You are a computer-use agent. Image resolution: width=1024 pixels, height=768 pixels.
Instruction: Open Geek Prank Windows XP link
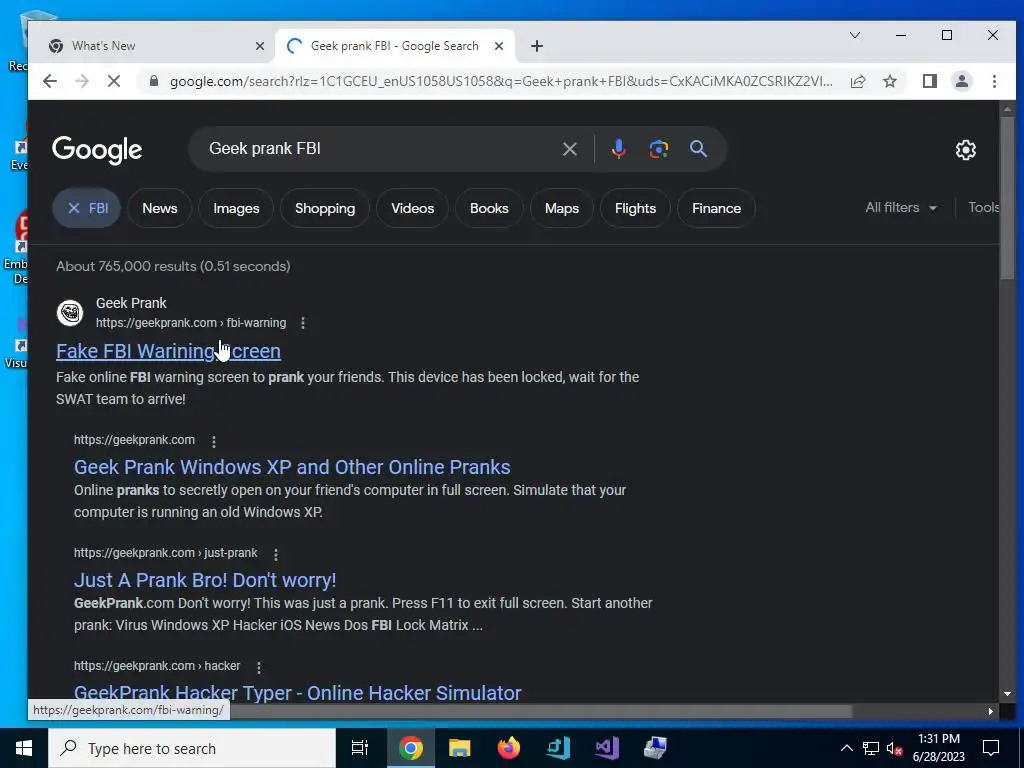pyautogui.click(x=292, y=467)
